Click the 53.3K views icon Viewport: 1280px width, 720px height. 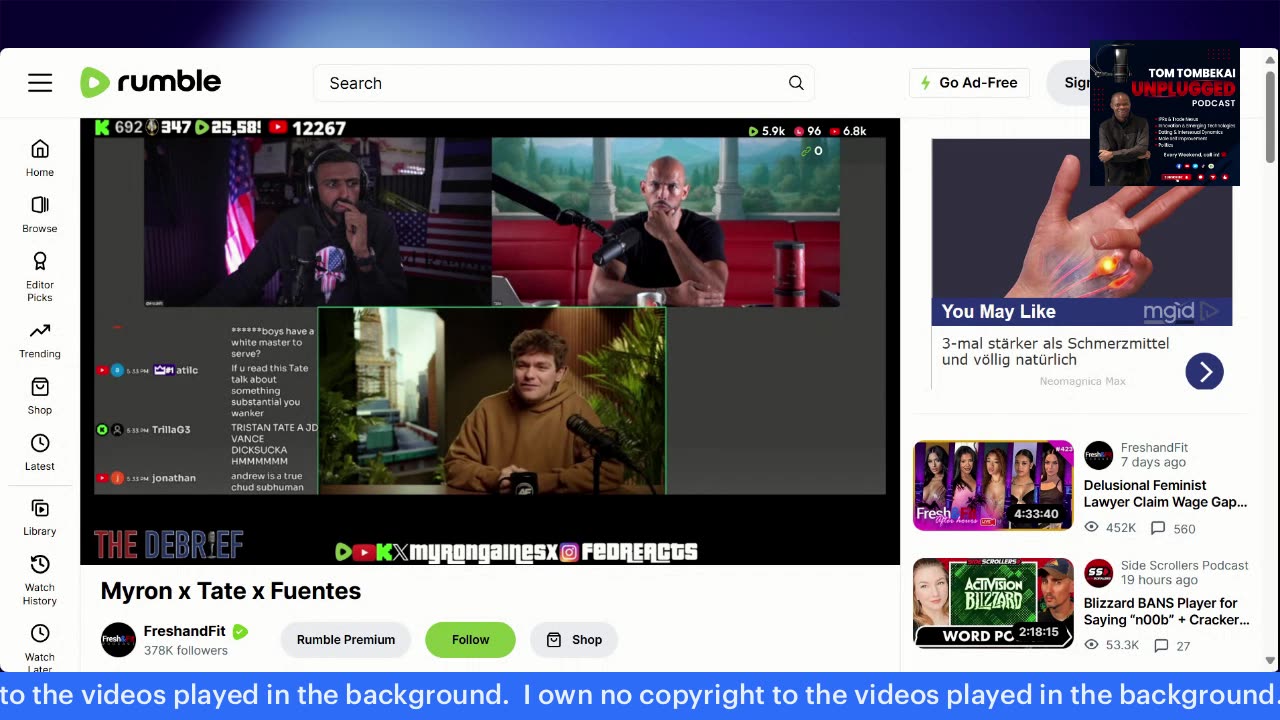pos(1092,645)
